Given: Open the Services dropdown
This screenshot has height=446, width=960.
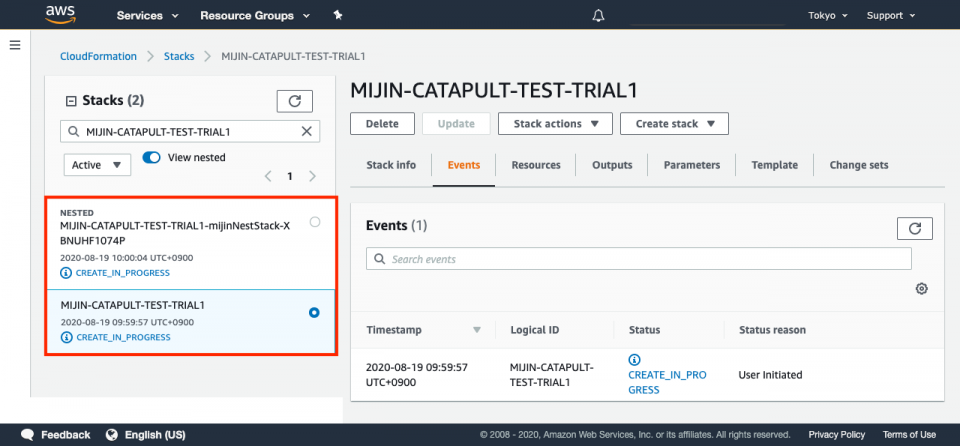Looking at the screenshot, I should coord(147,16).
